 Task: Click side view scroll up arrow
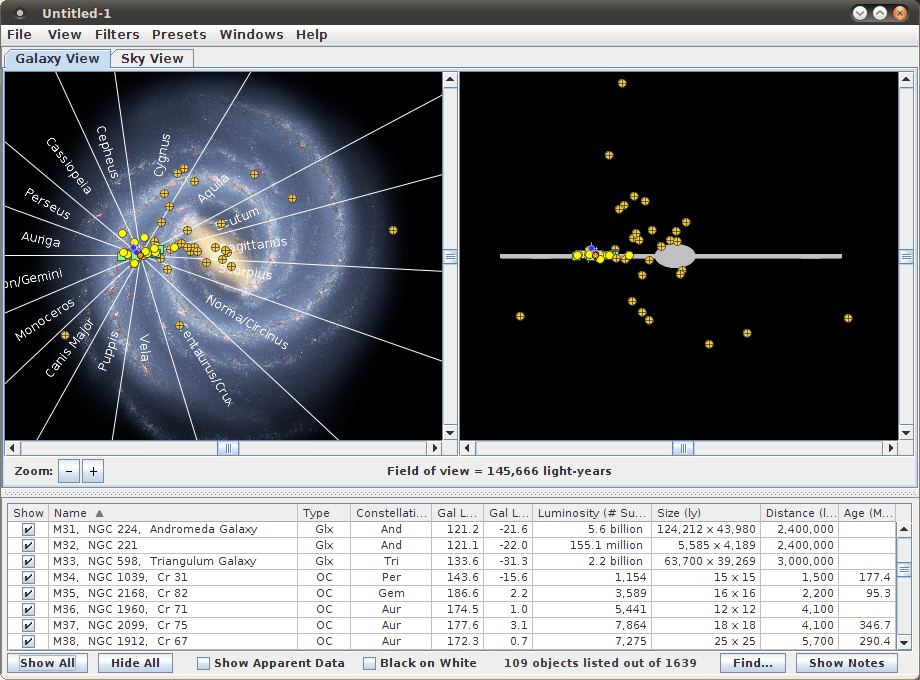click(906, 79)
